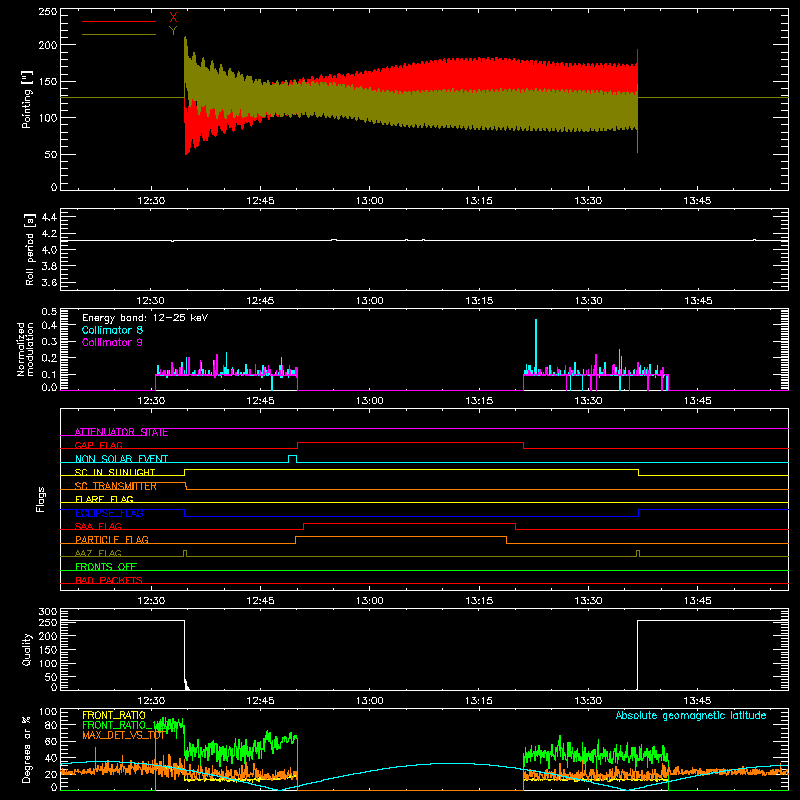Click the 4.4 tick on Roll period axis

[x=49, y=217]
